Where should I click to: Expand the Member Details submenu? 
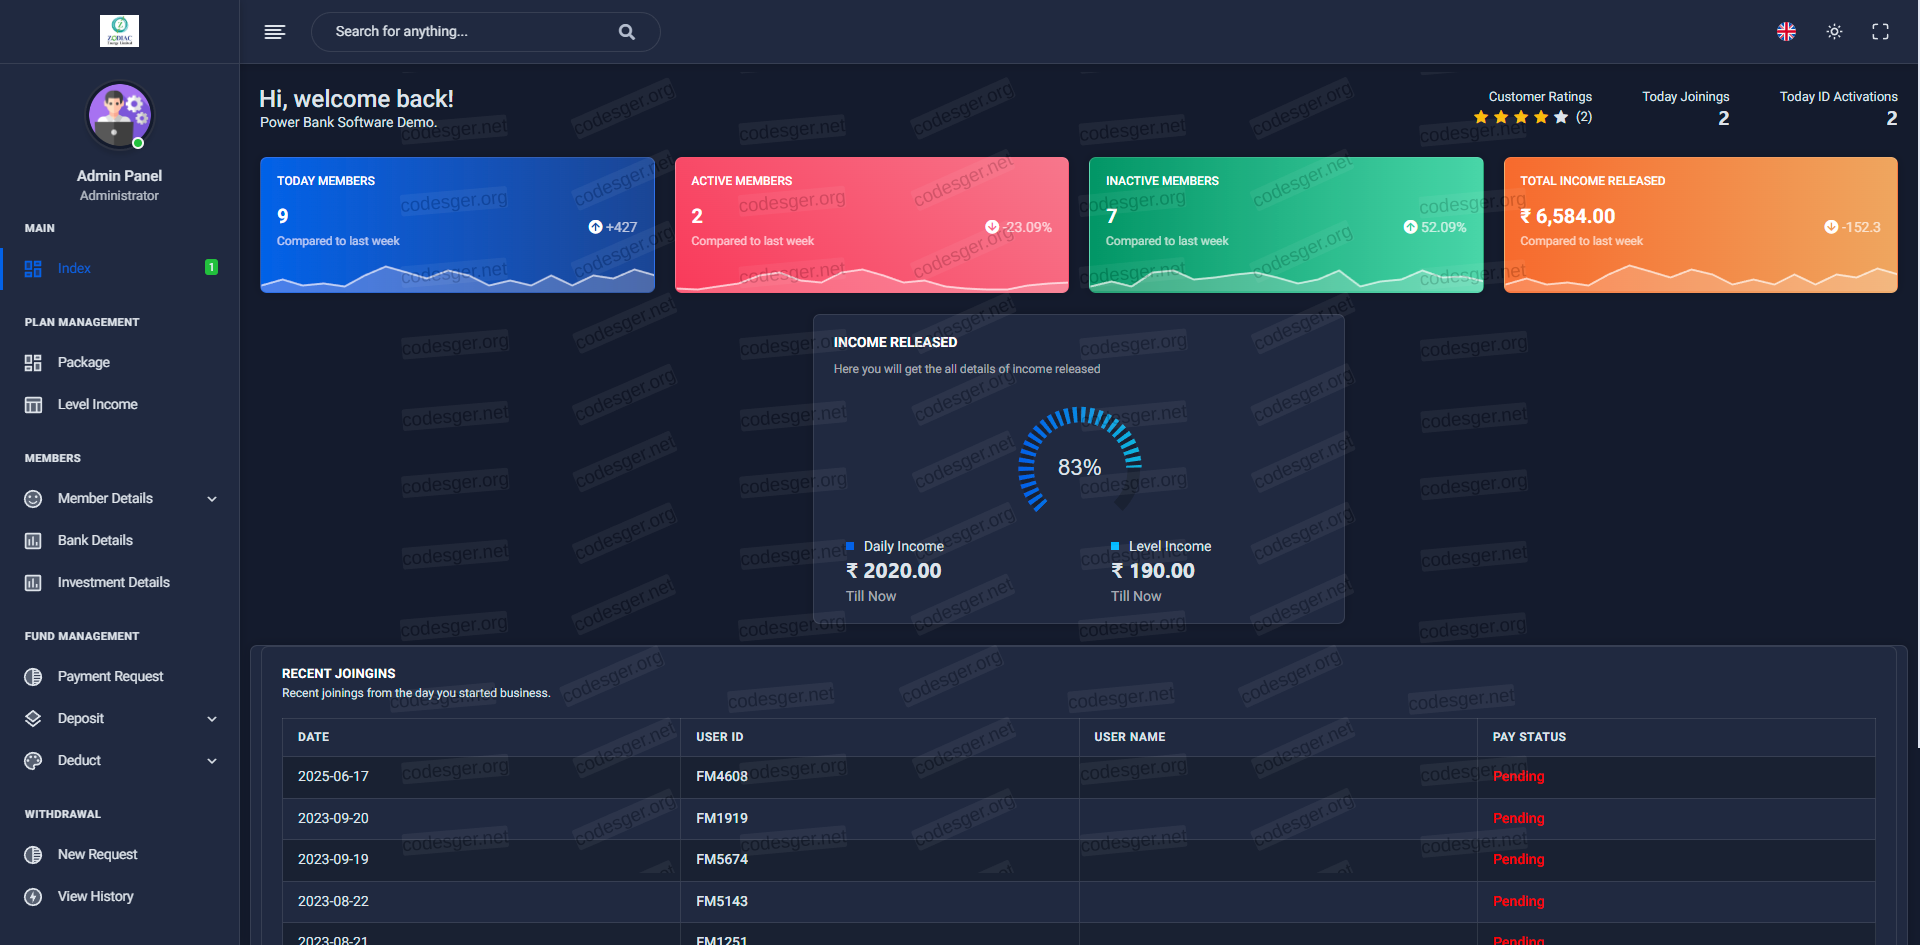click(x=212, y=499)
